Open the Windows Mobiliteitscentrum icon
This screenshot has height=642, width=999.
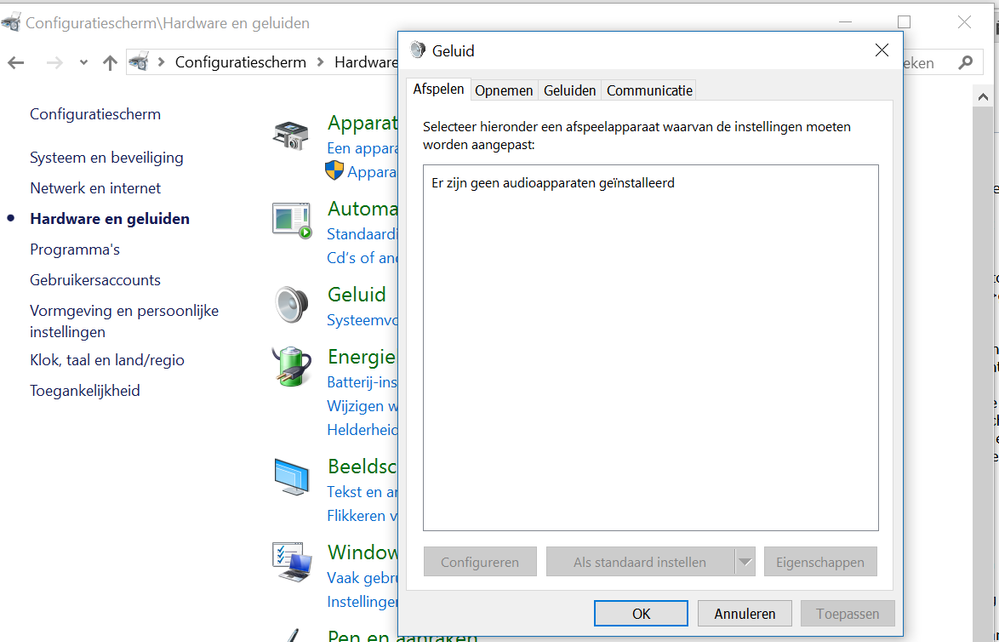point(292,562)
